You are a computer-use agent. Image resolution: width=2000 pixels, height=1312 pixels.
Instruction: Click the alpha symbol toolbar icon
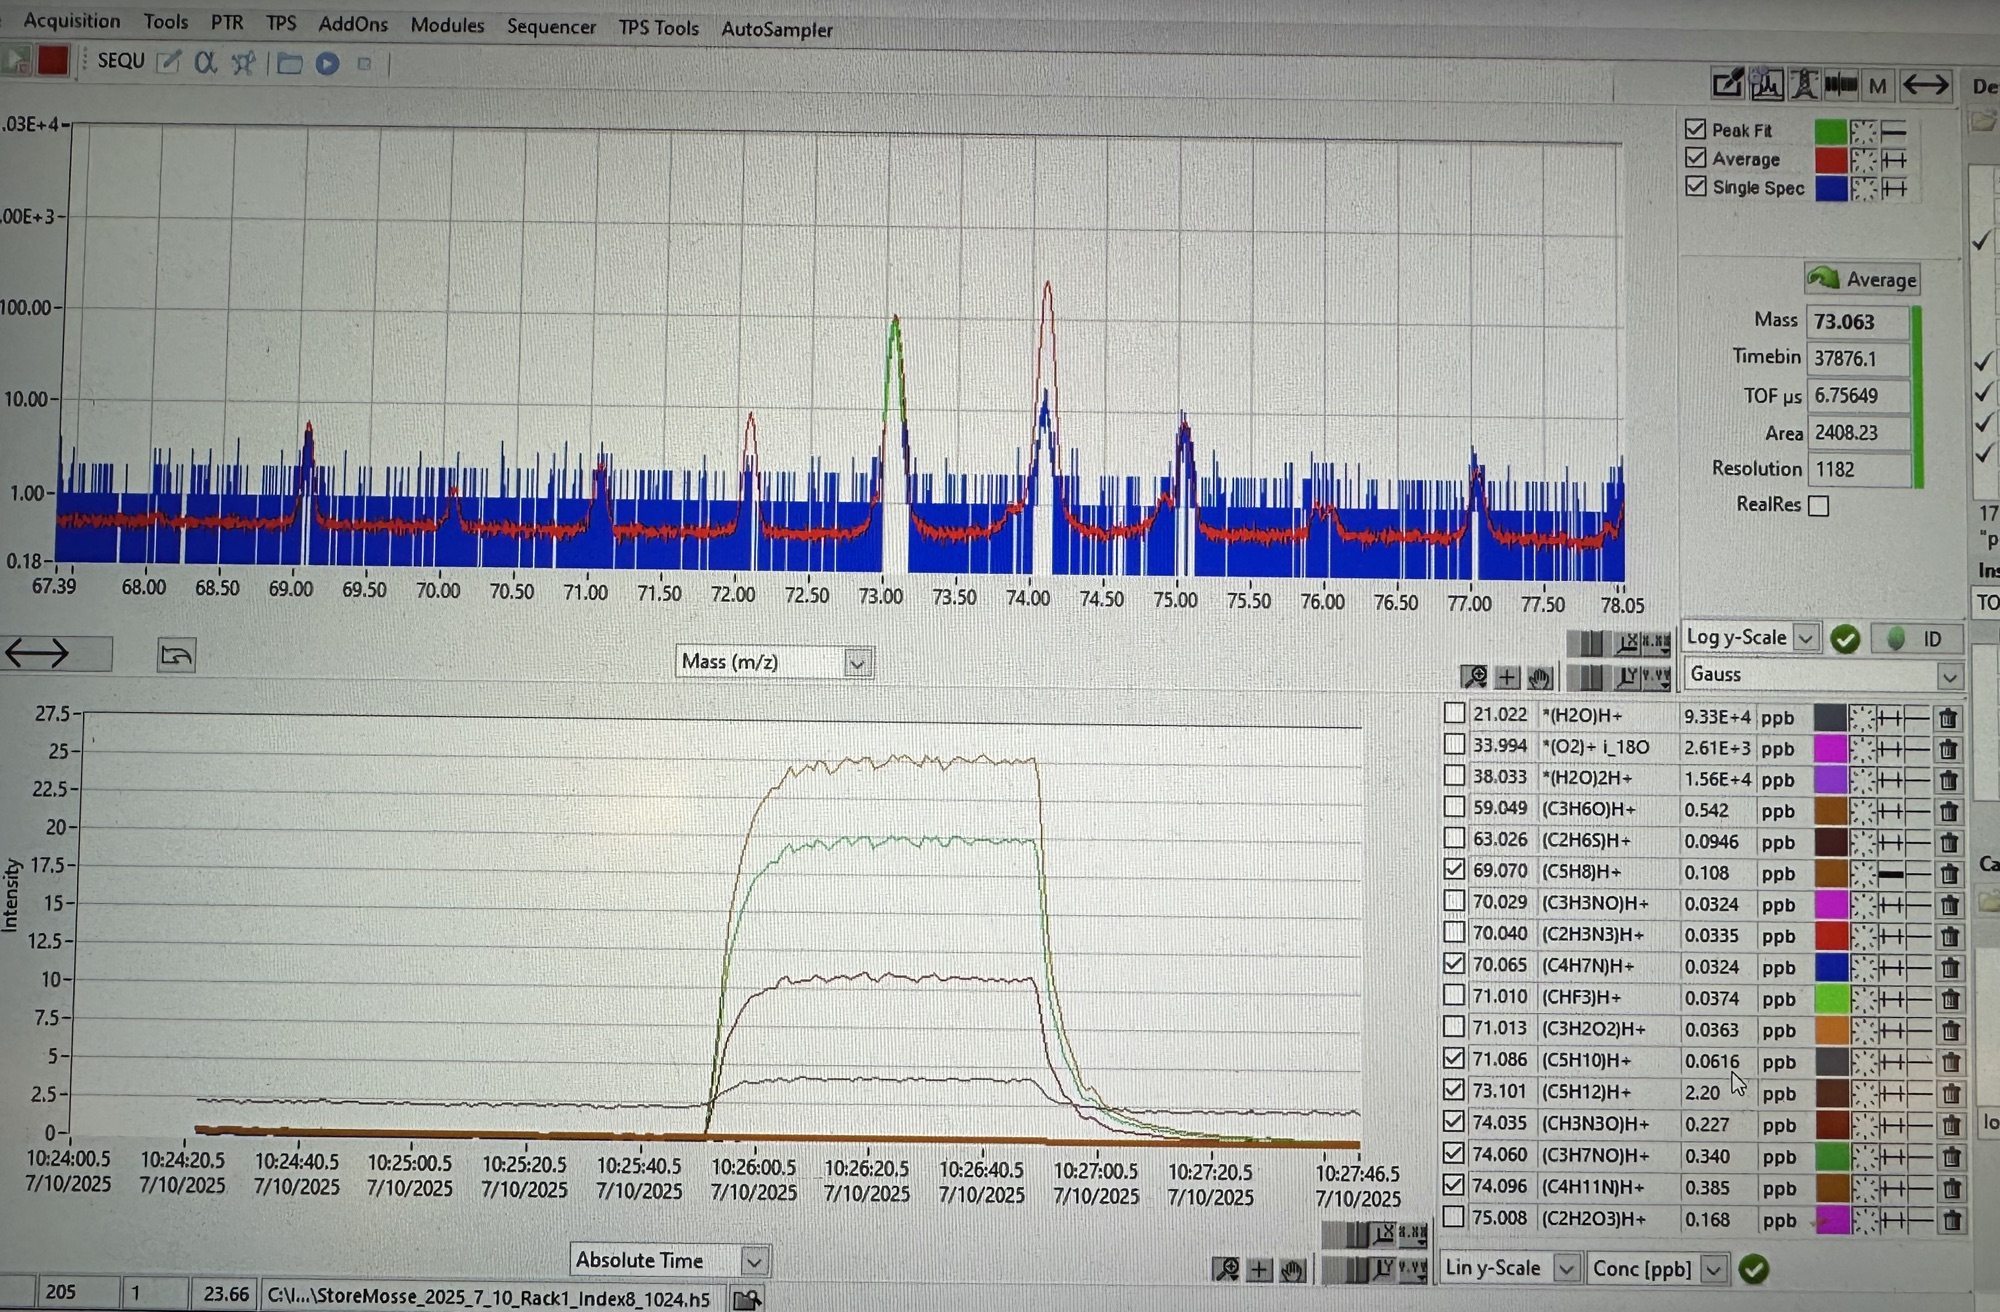pos(205,63)
